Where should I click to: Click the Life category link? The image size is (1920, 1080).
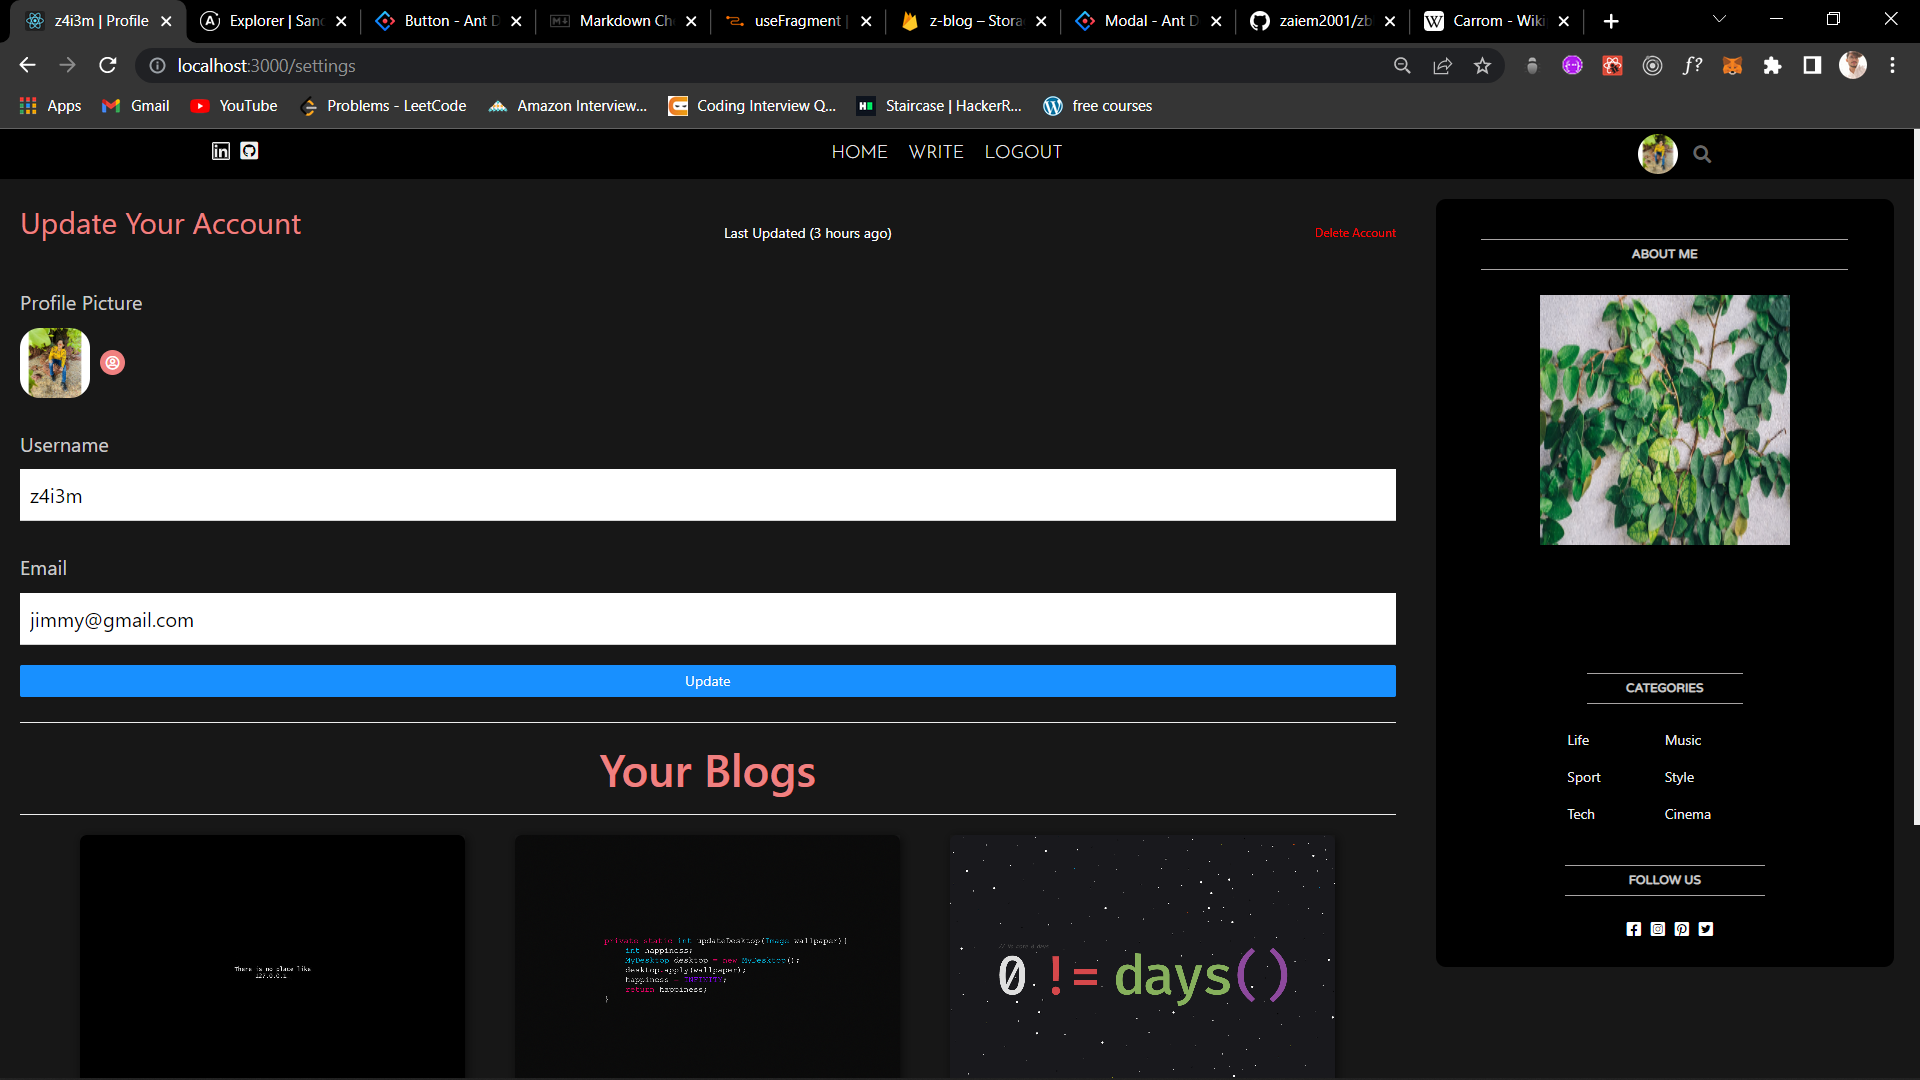click(x=1577, y=740)
